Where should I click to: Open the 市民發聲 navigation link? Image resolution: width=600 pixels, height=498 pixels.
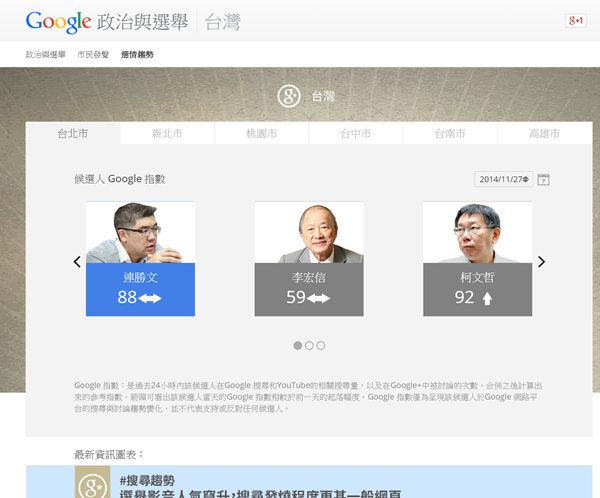click(x=93, y=55)
